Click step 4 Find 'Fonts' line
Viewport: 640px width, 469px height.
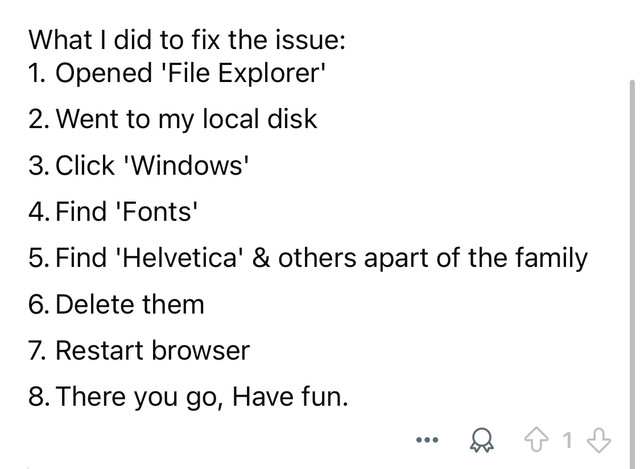(113, 212)
